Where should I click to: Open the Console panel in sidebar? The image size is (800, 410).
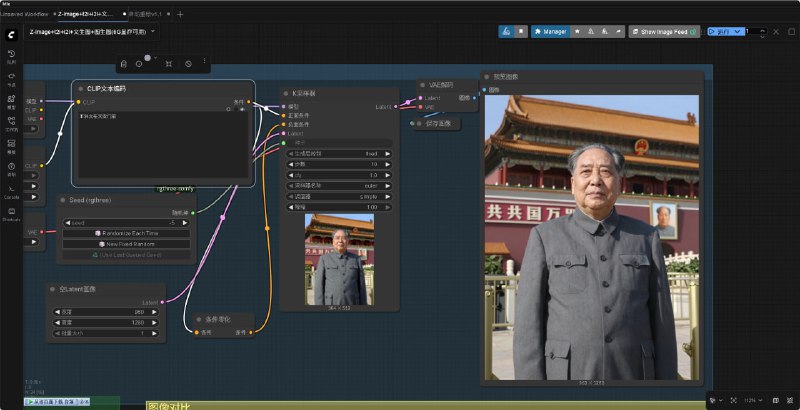[x=11, y=192]
